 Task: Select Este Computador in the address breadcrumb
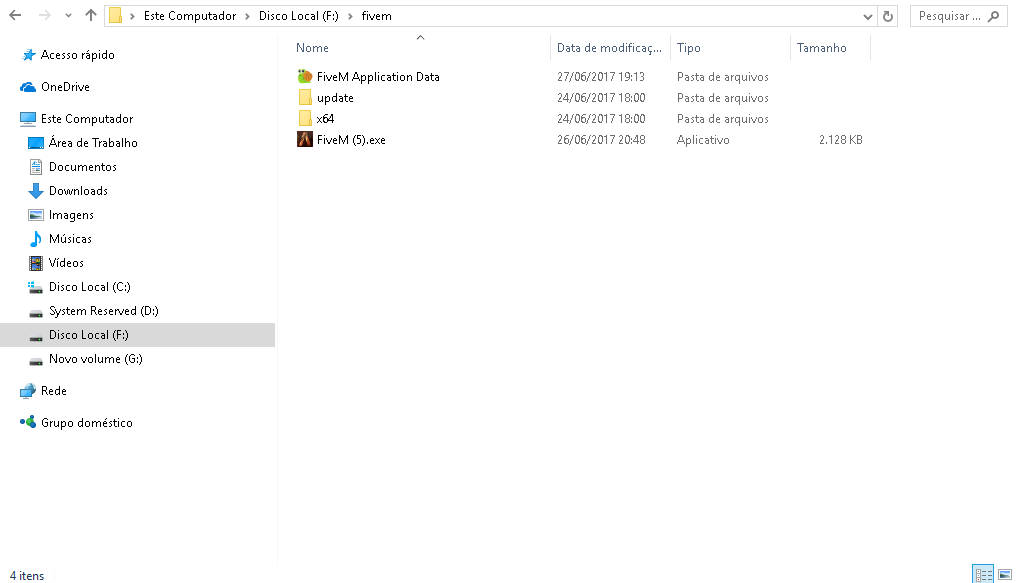189,16
